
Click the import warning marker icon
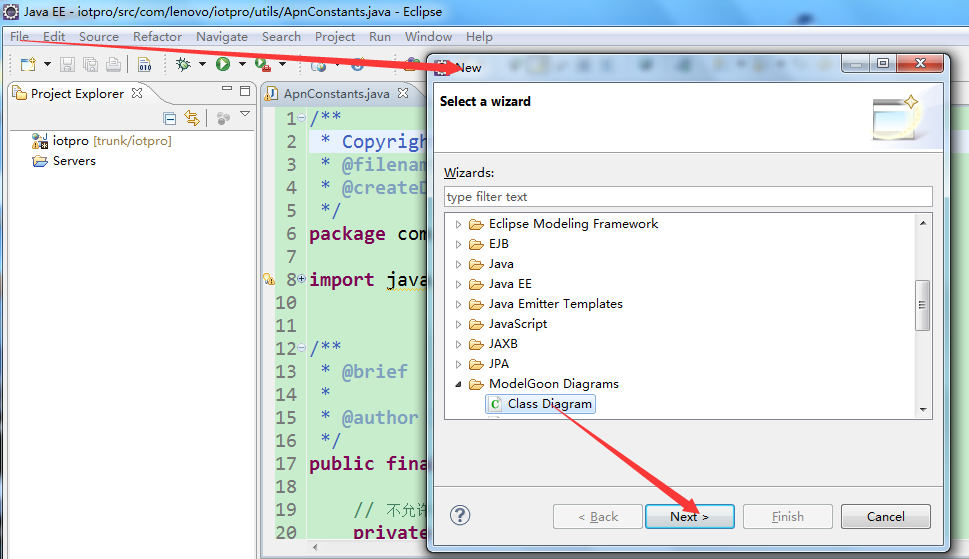coord(269,279)
